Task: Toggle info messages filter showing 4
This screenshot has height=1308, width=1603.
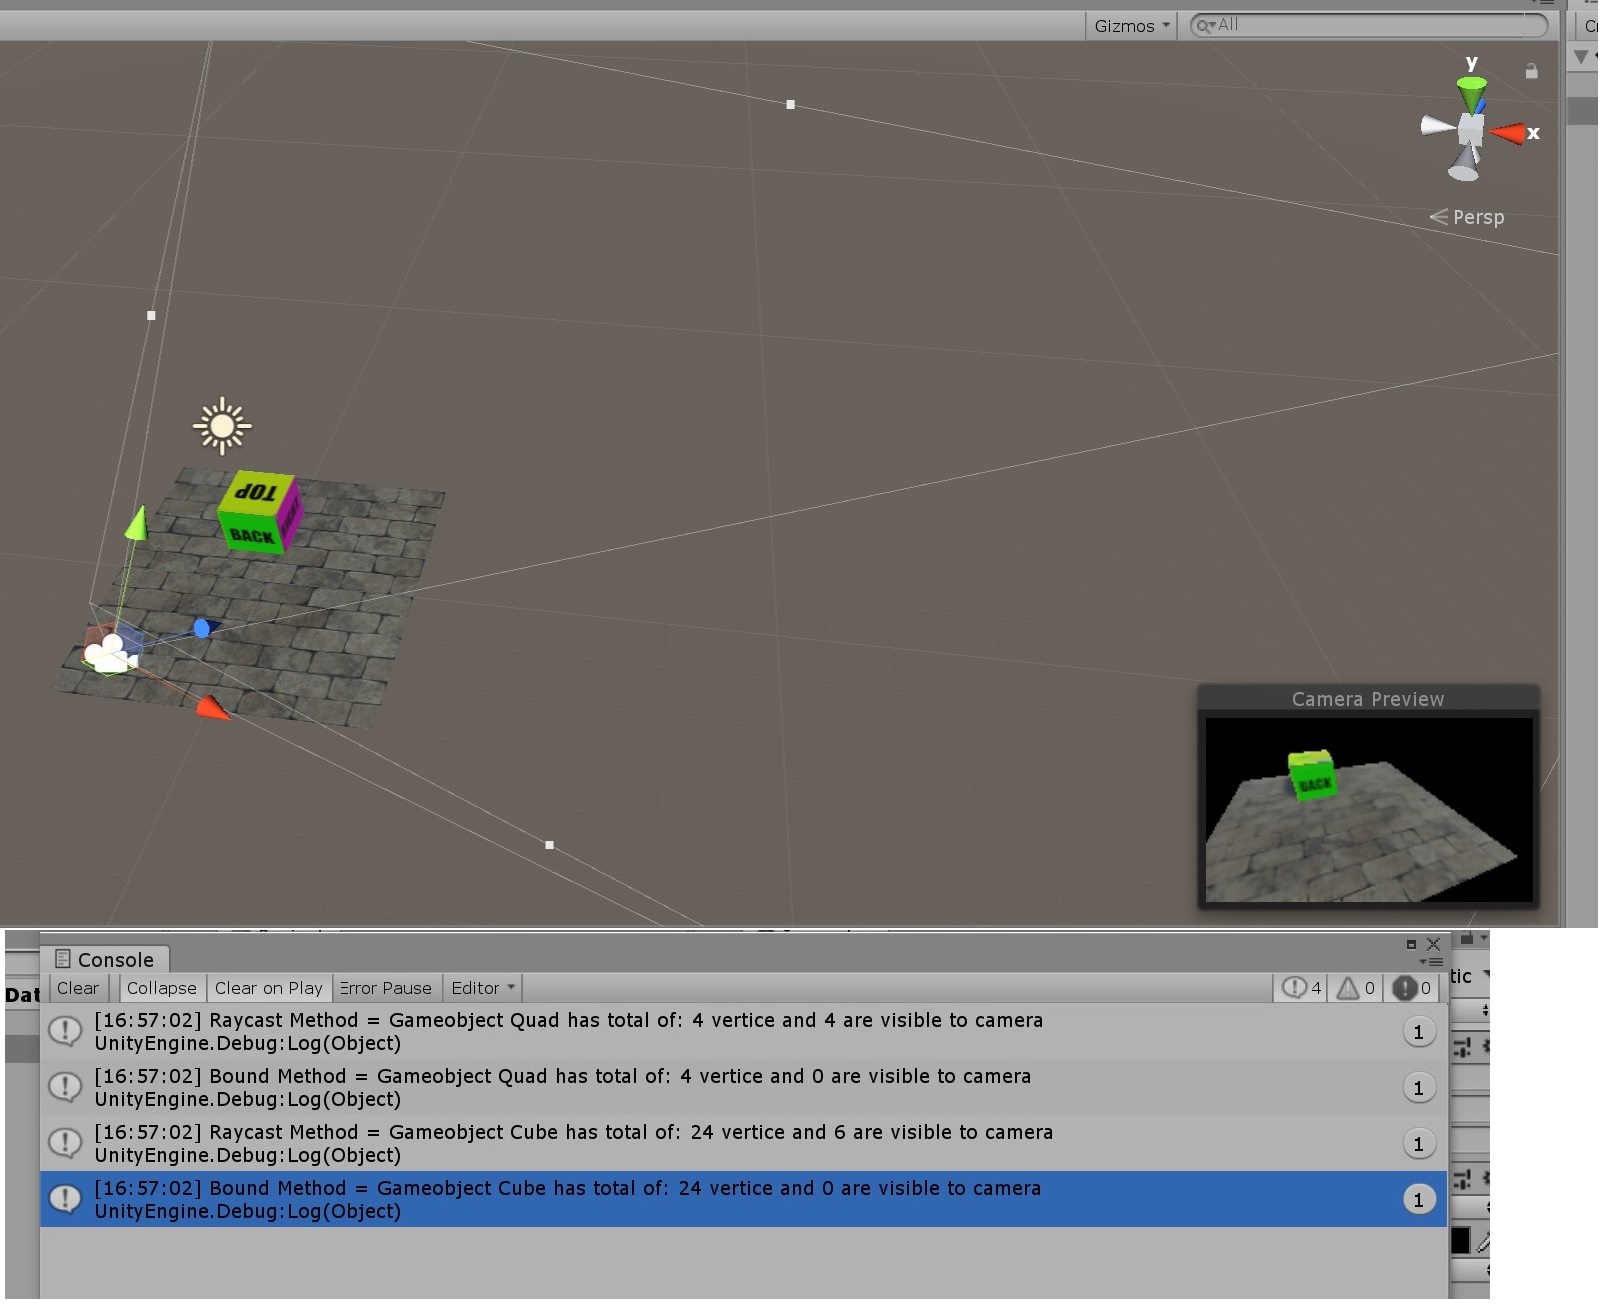Action: 1301,988
